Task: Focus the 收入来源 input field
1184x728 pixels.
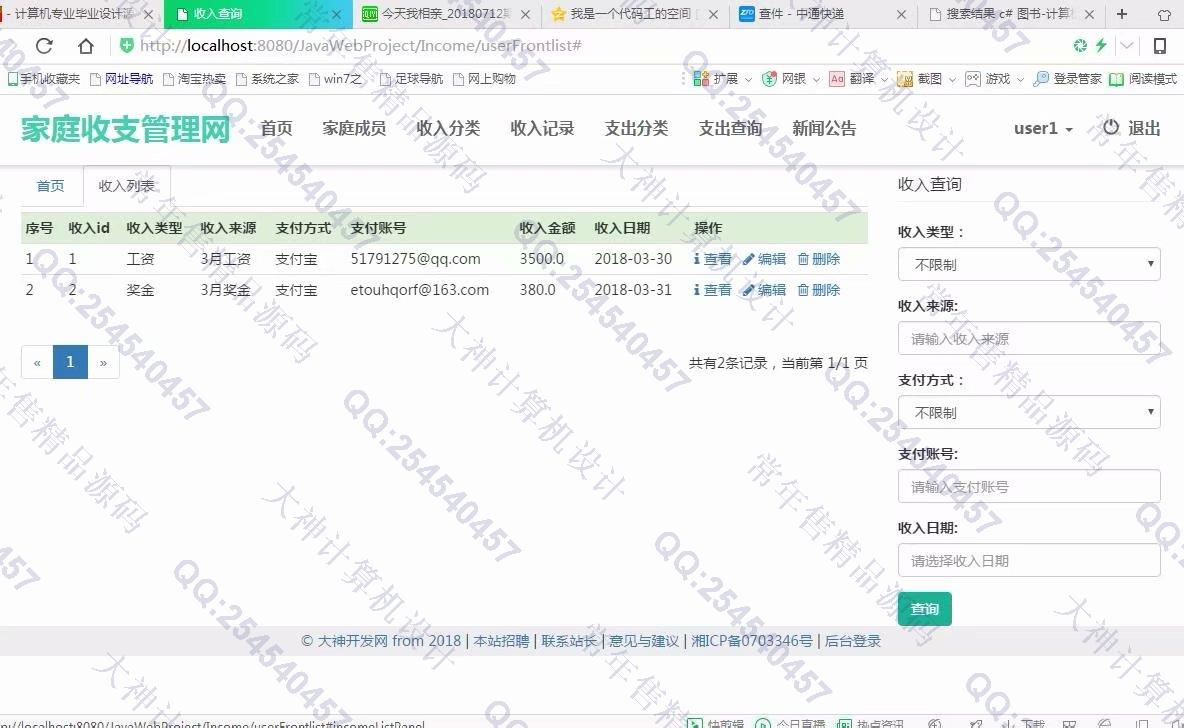Action: coord(1029,338)
